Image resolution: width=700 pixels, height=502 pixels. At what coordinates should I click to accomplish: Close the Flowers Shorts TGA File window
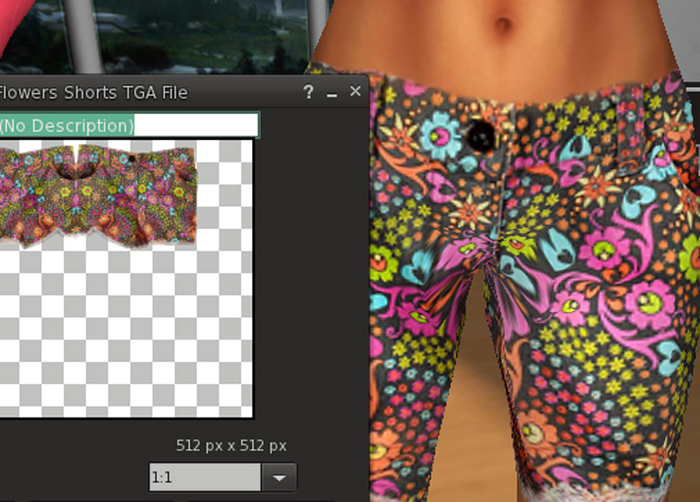(x=355, y=91)
